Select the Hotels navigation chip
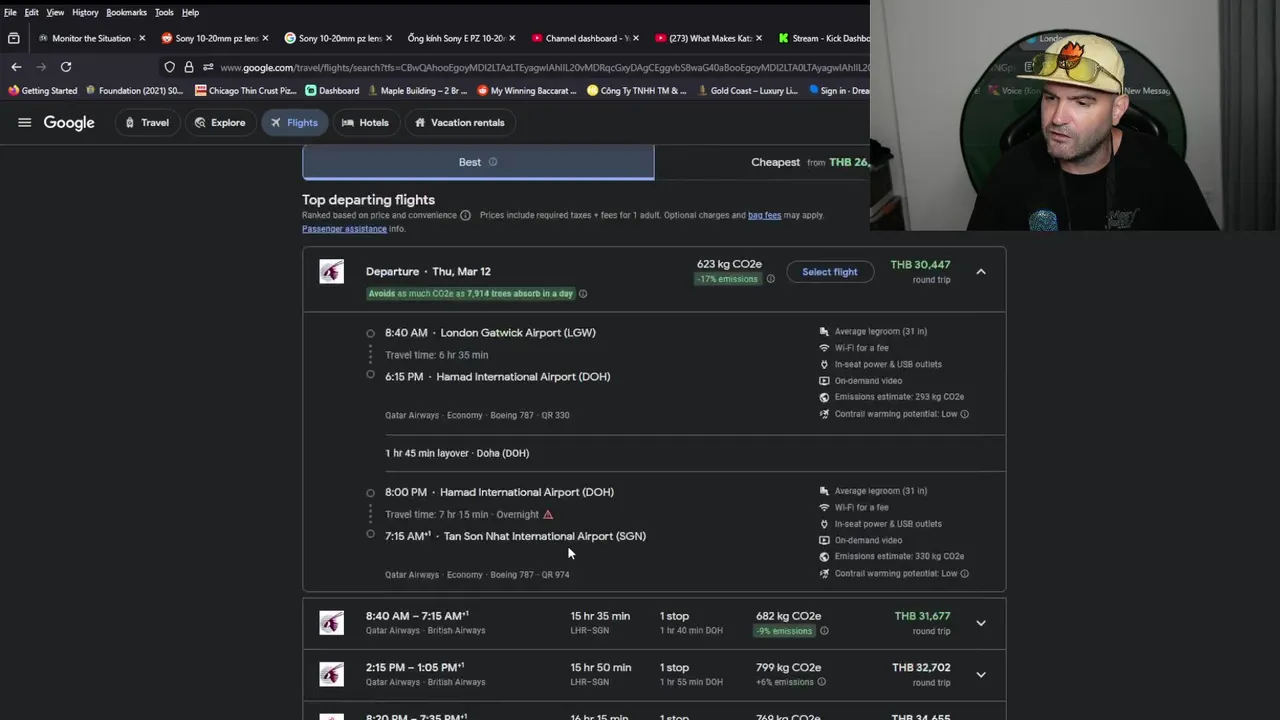Image resolution: width=1280 pixels, height=720 pixels. 365,123
